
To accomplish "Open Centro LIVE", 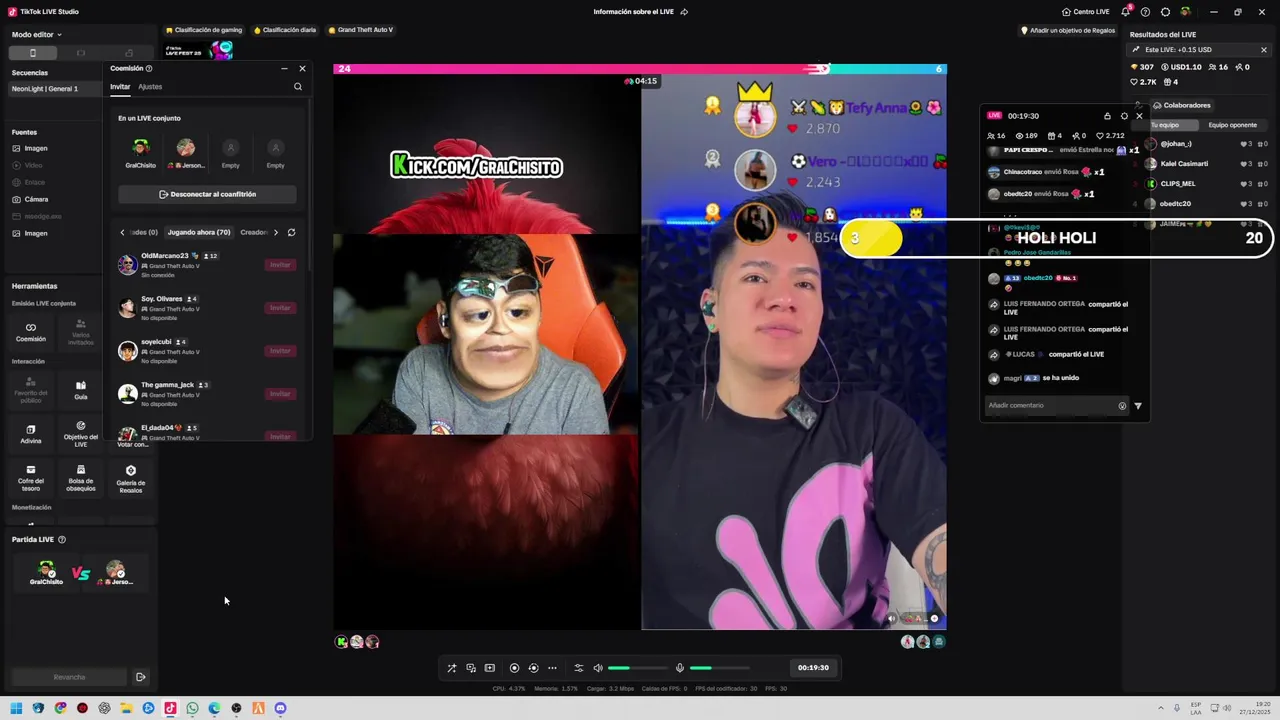I will tap(1085, 12).
